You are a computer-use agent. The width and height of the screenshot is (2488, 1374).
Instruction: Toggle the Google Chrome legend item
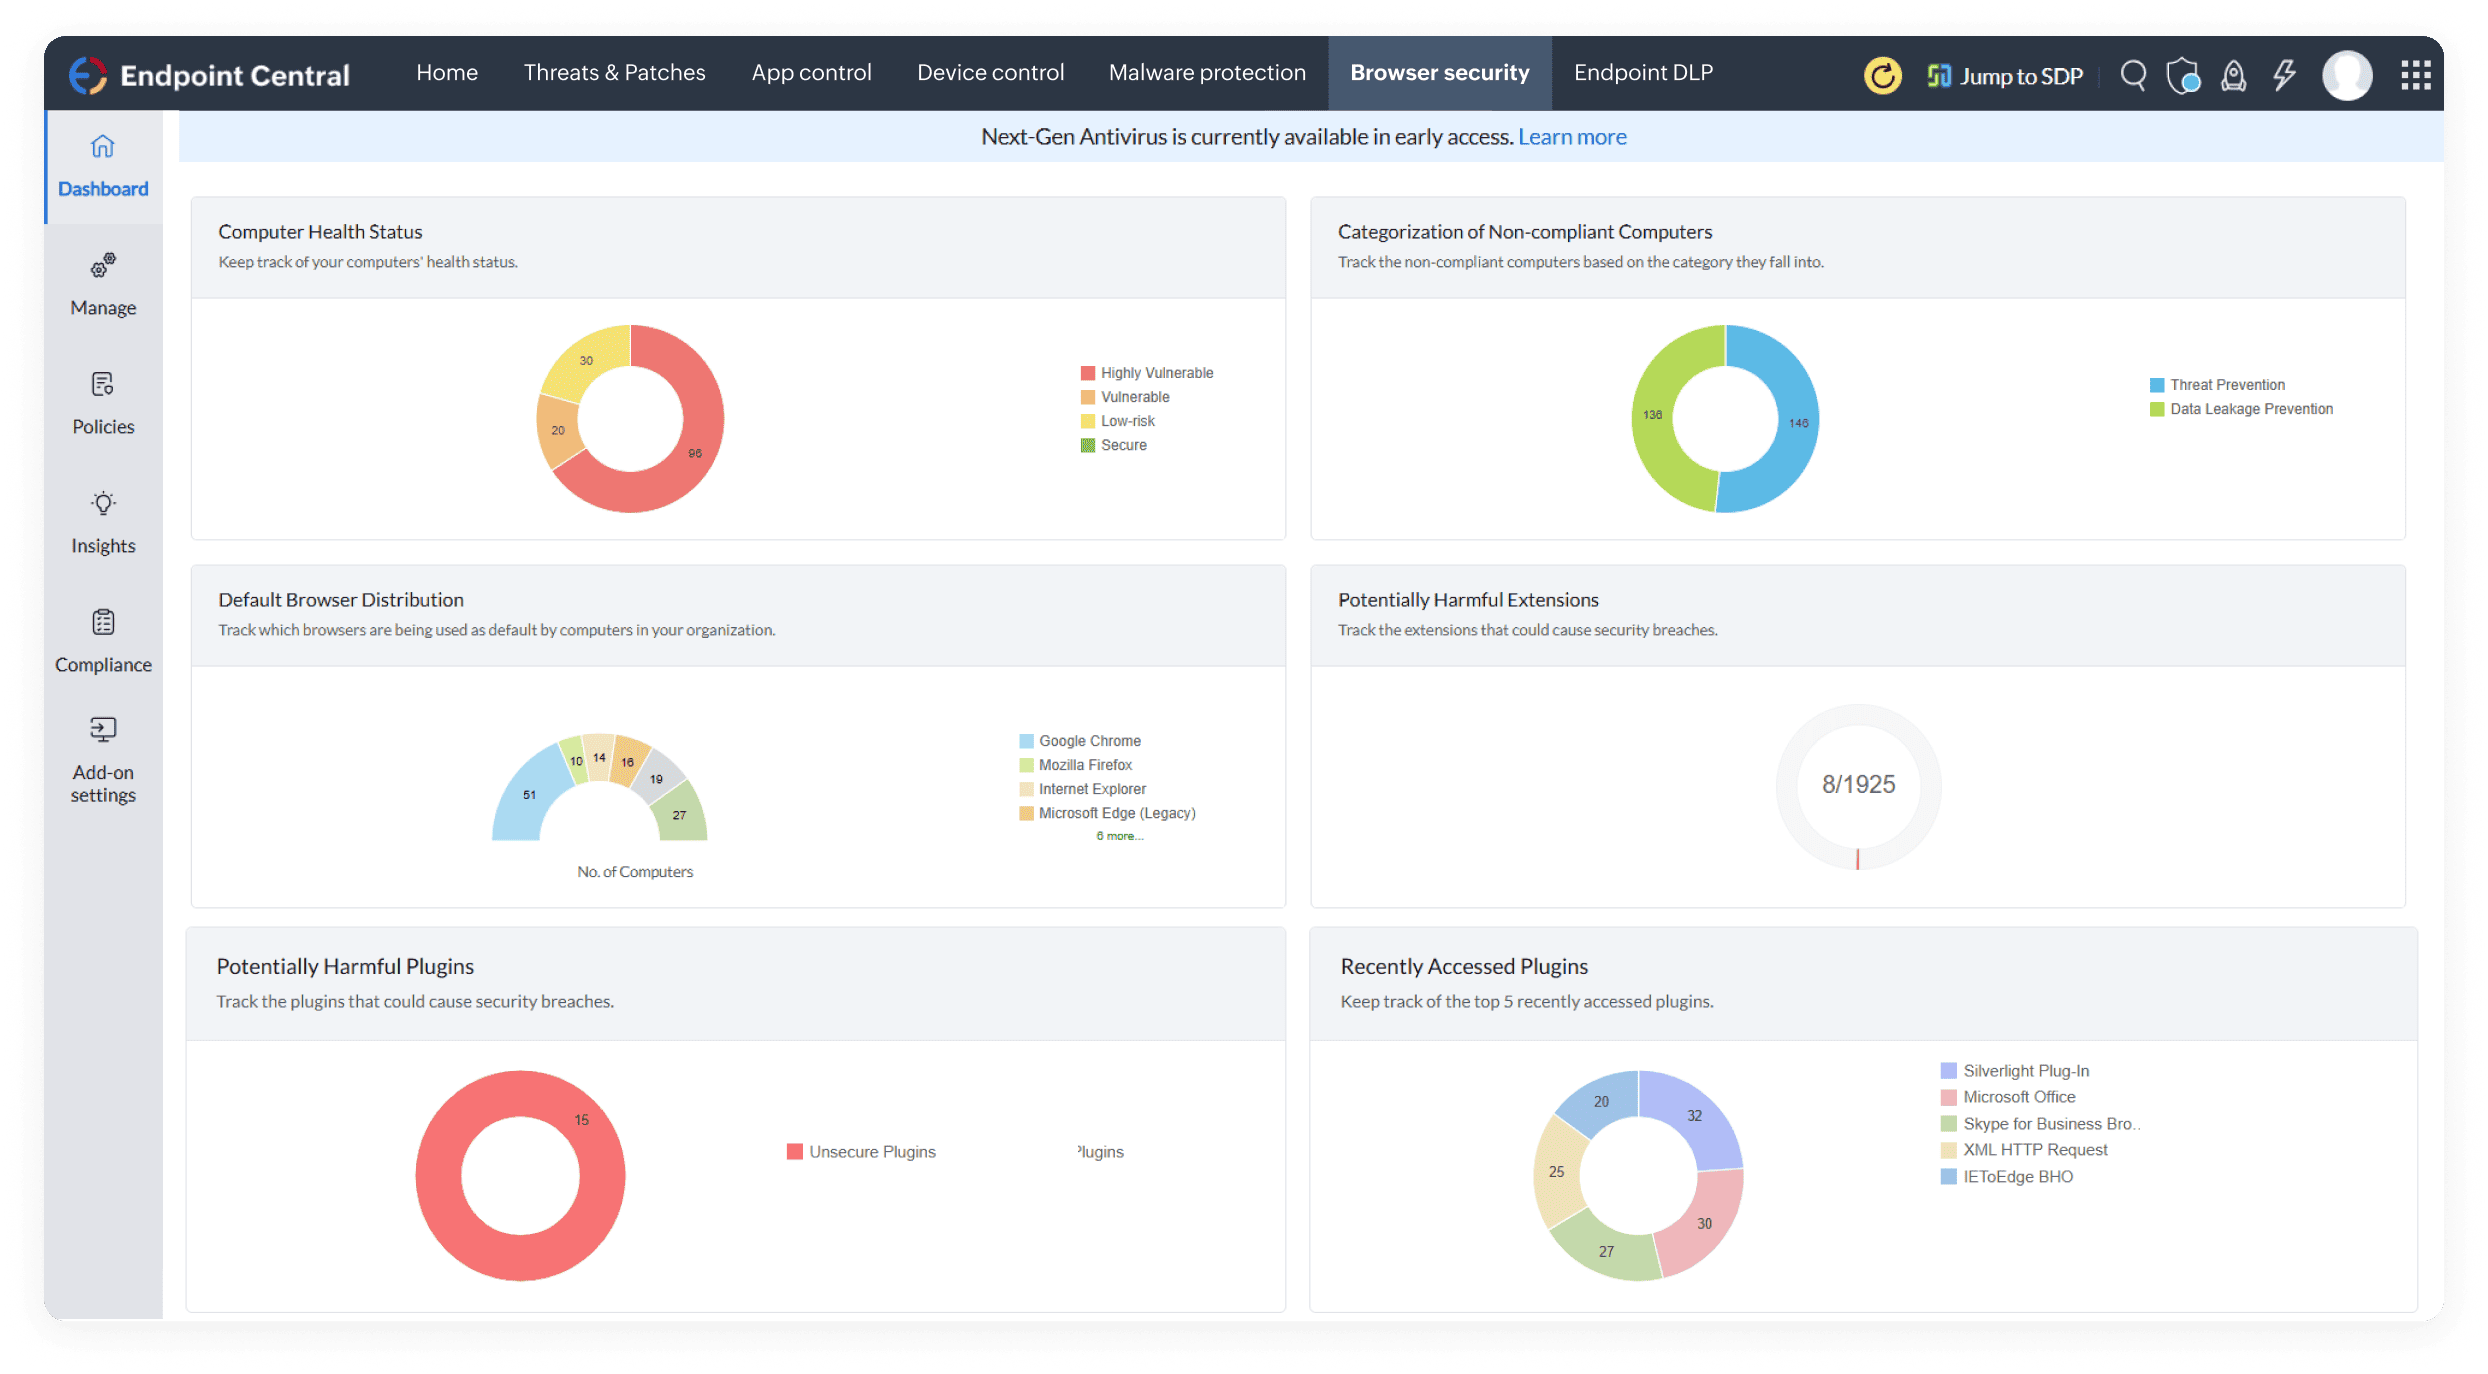click(x=1088, y=741)
